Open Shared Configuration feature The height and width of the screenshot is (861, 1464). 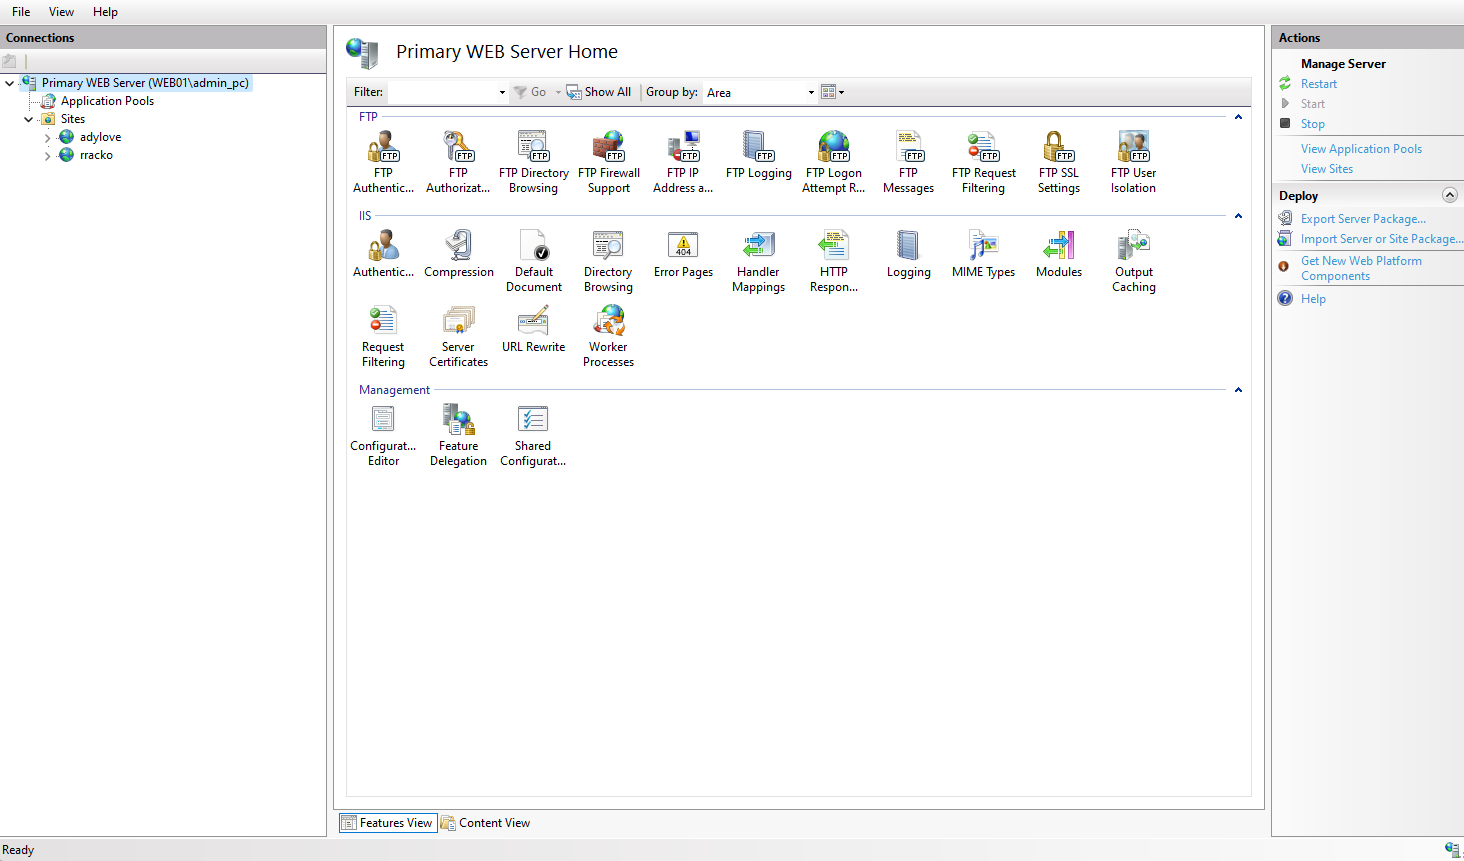coord(533,435)
